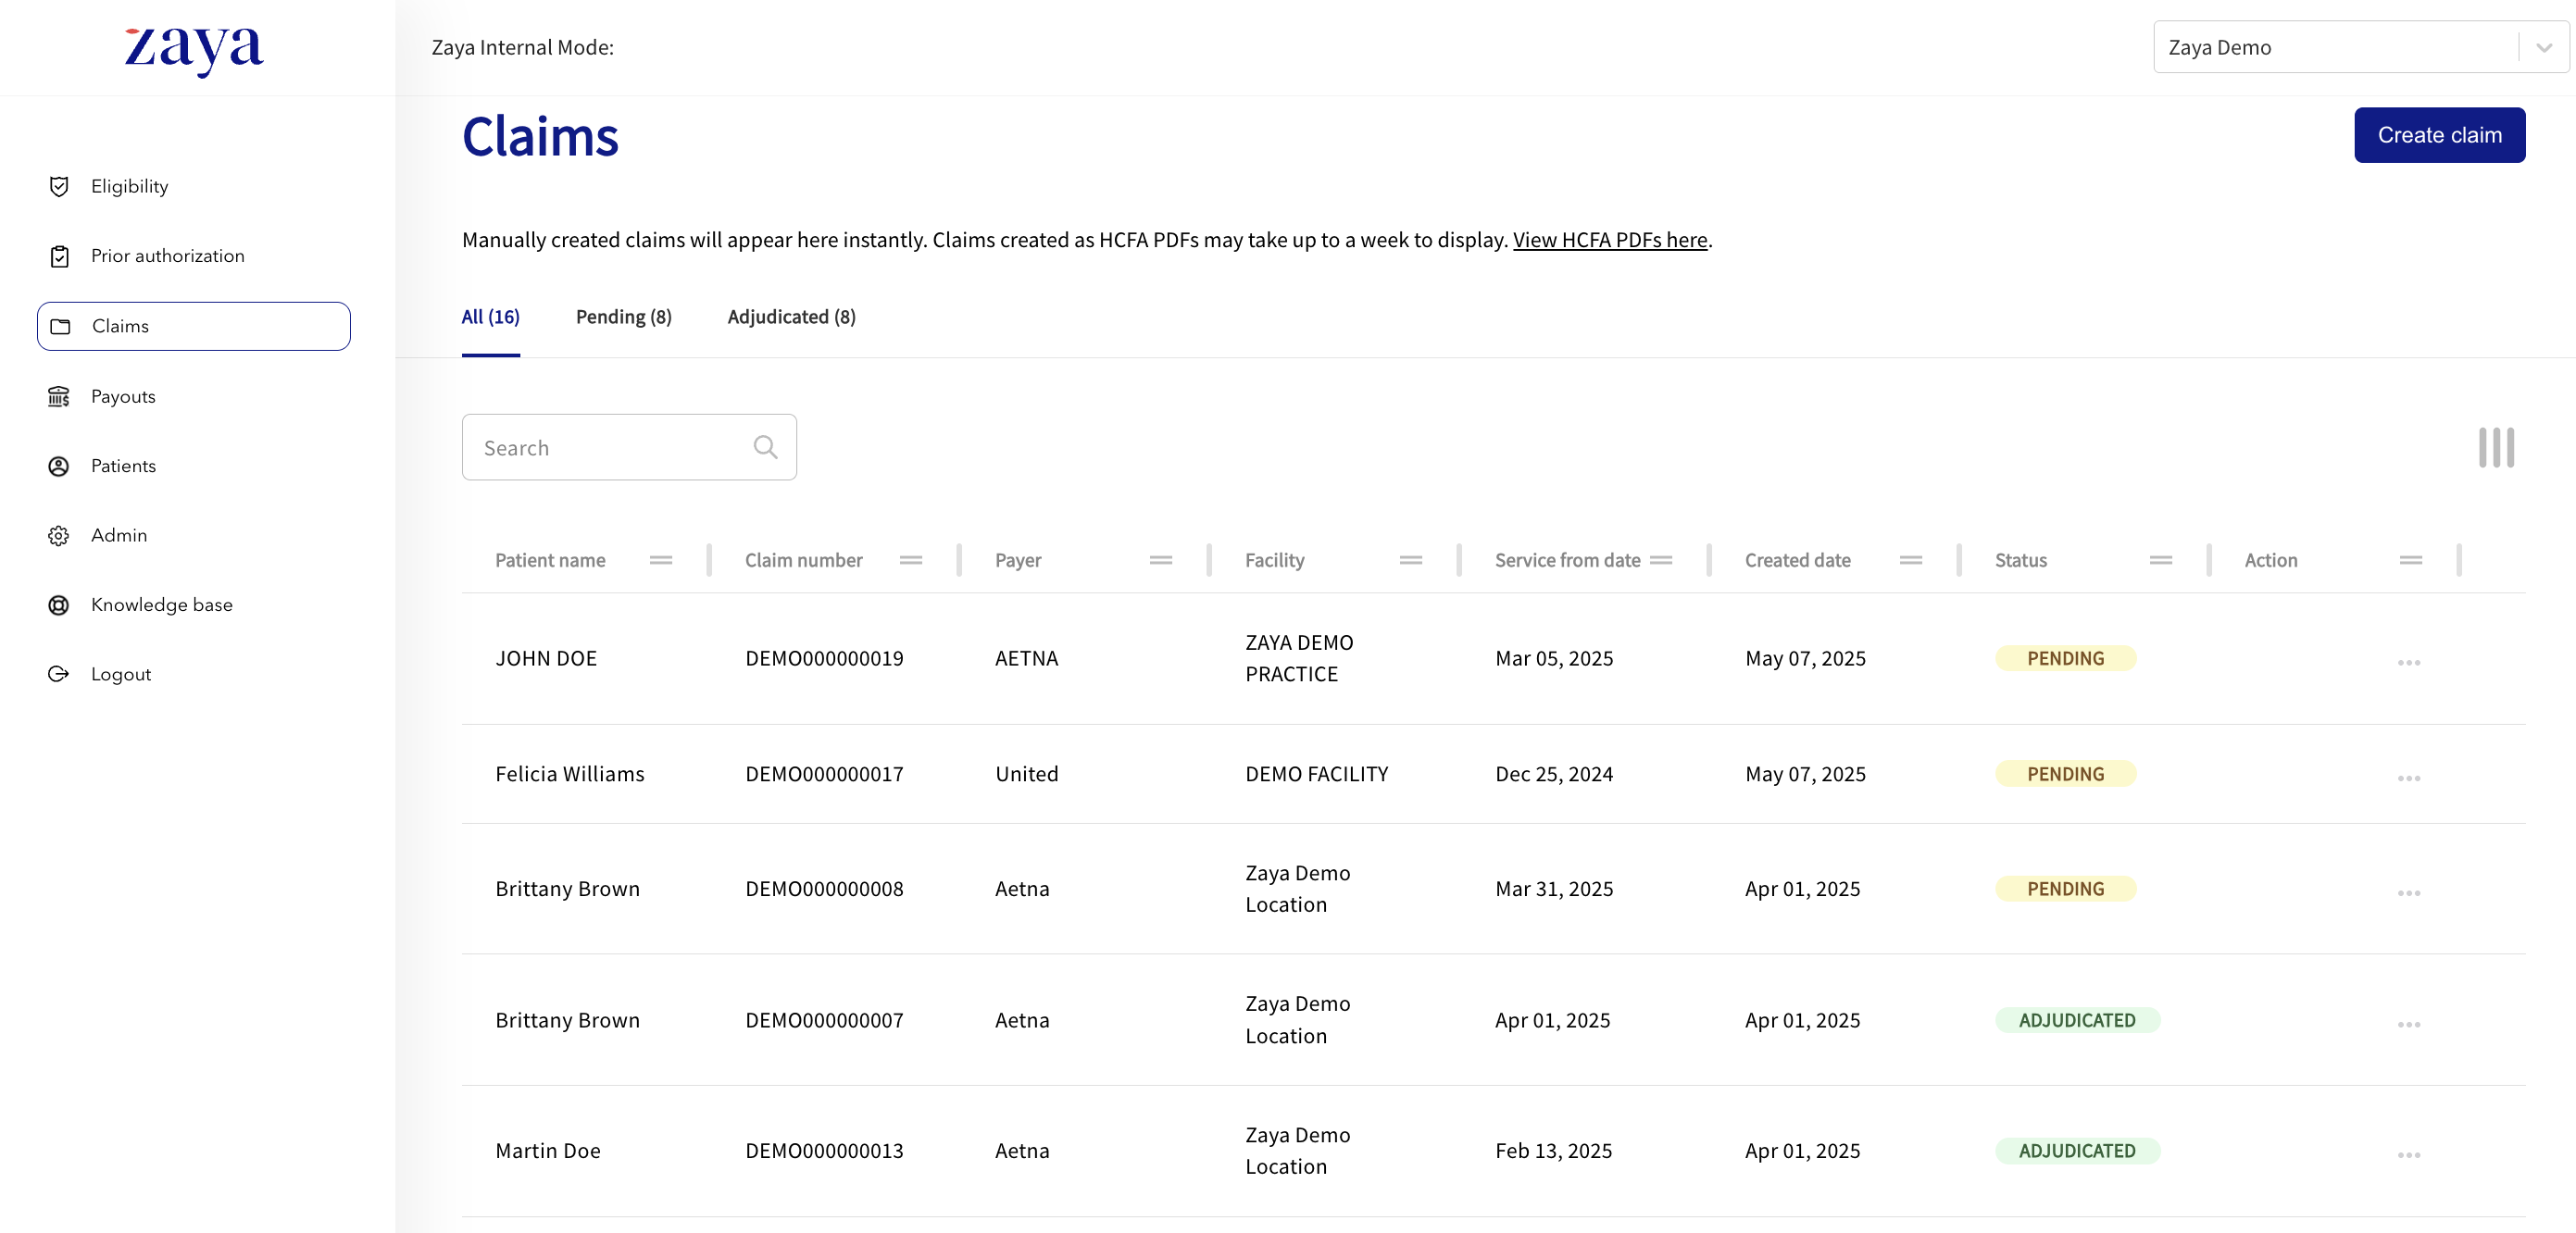Image resolution: width=2576 pixels, height=1233 pixels.
Task: Switch to the Adjudicated (8) tab
Action: 791,317
